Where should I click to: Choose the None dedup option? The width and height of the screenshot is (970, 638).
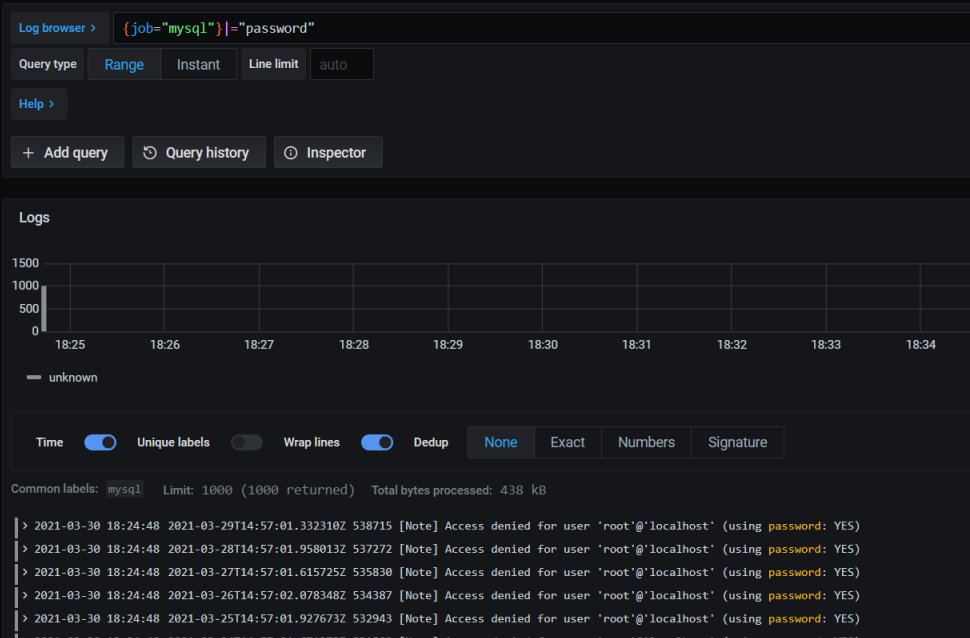point(501,442)
